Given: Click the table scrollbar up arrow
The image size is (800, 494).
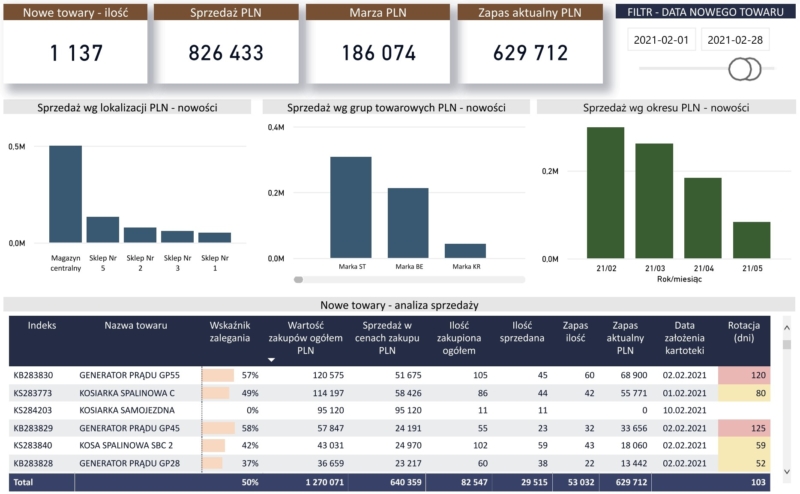Looking at the screenshot, I should click(786, 326).
